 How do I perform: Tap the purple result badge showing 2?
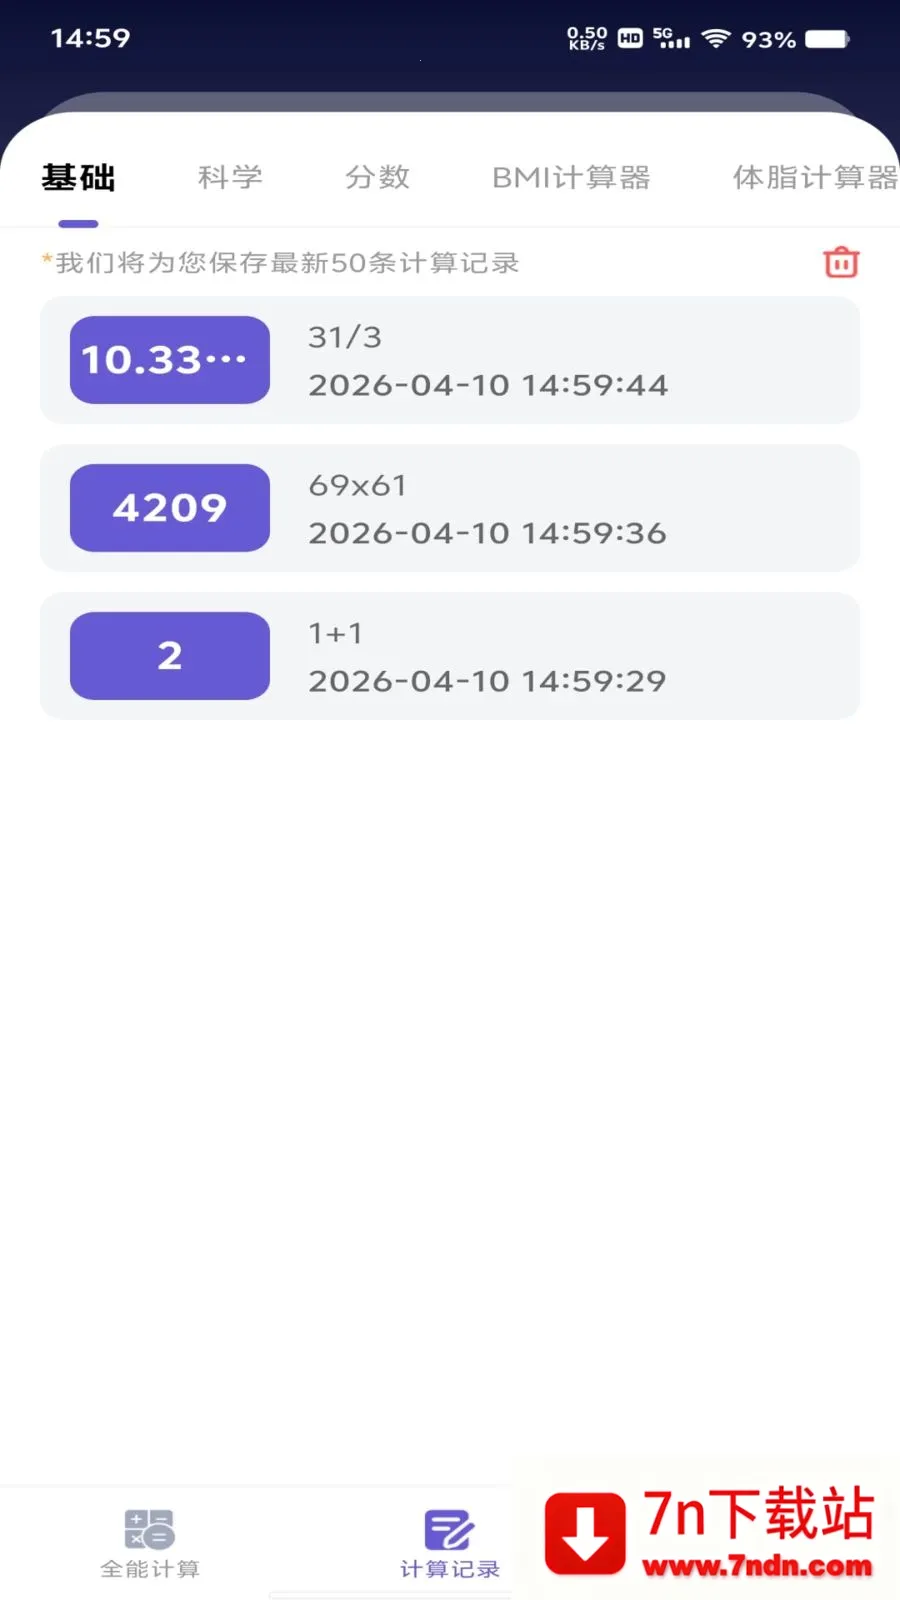(170, 656)
